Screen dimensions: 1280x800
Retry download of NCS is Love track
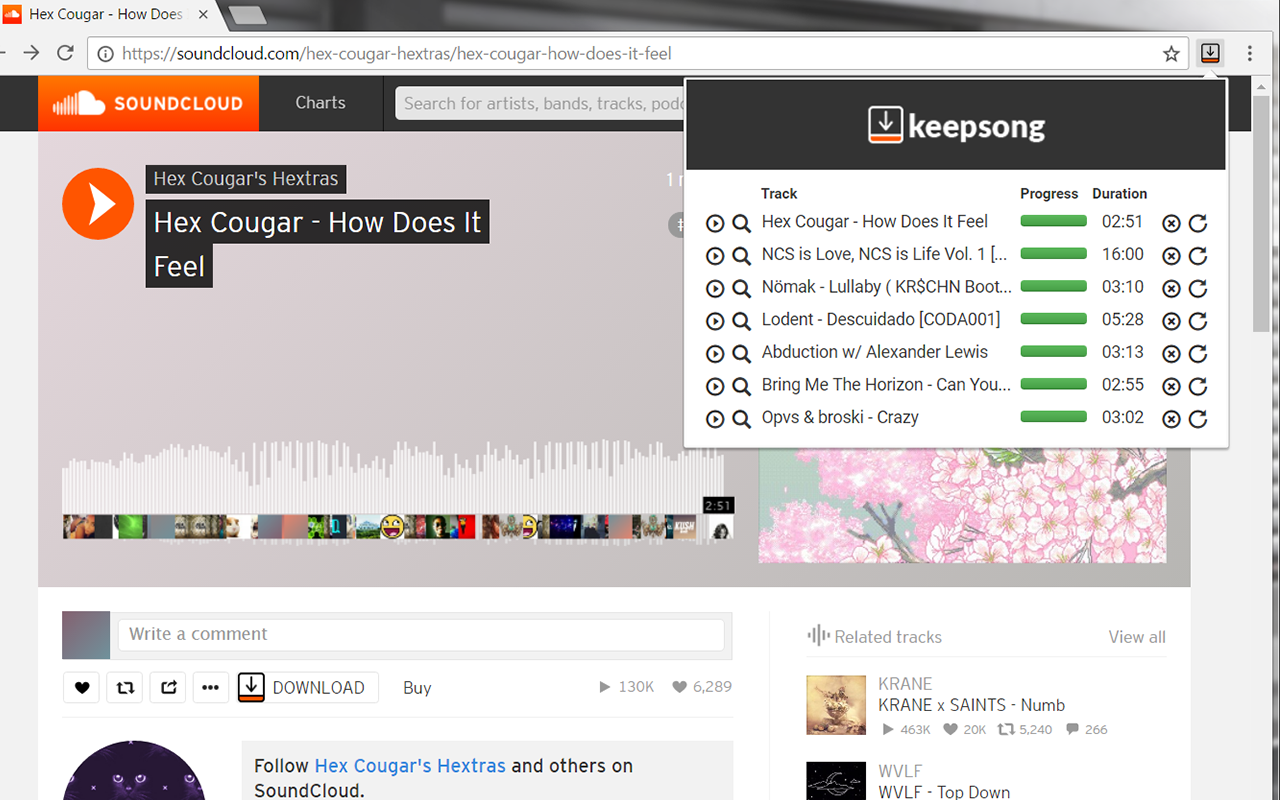(1198, 256)
